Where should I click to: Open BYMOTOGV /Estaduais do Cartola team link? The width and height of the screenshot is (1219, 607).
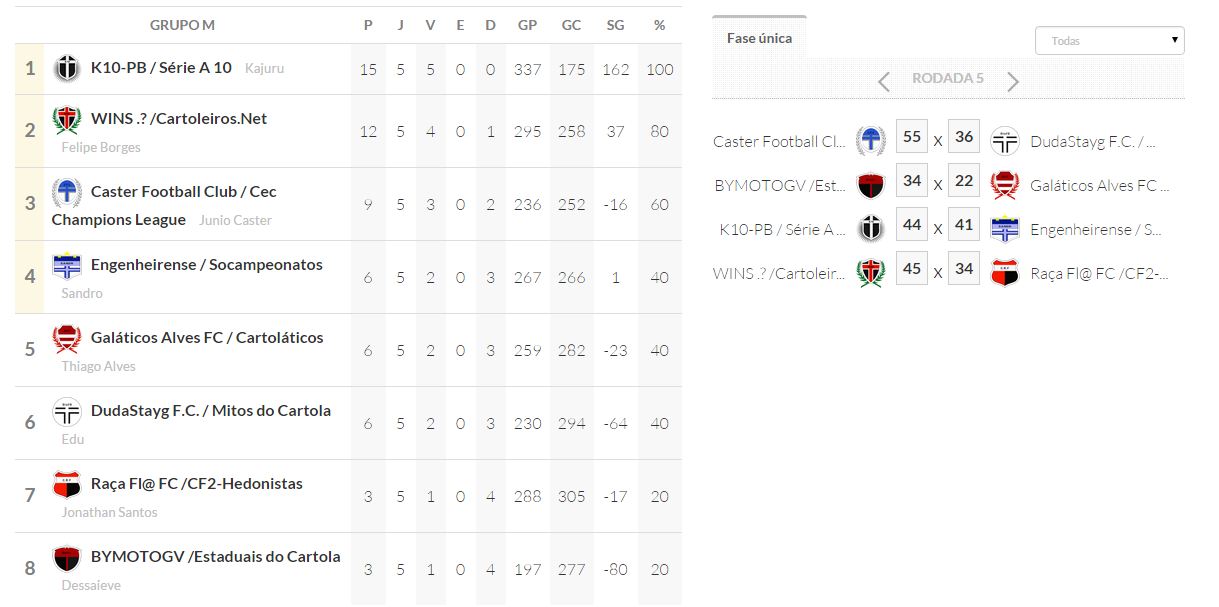215,557
